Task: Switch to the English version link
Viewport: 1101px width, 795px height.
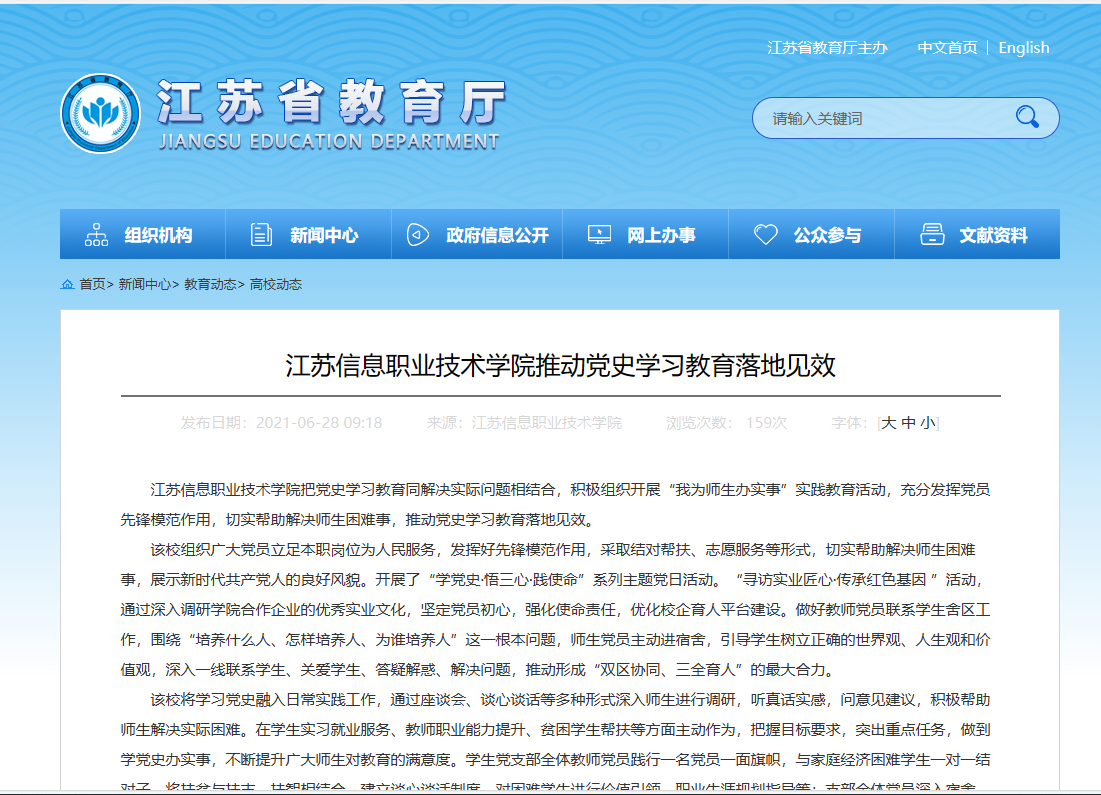Action: pos(1024,48)
